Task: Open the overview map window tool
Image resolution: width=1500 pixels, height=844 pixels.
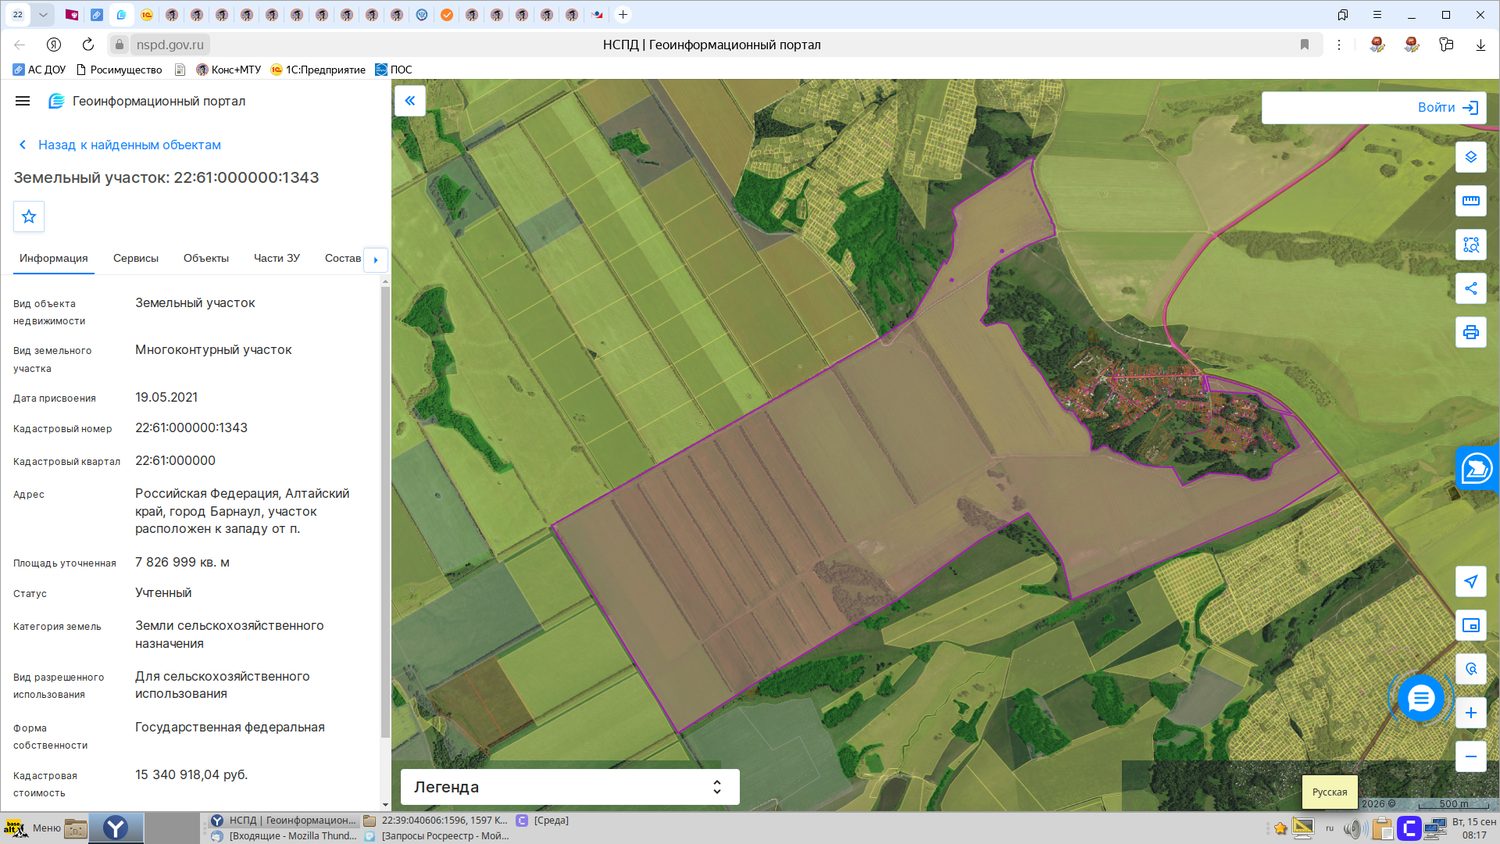Action: coord(1471,626)
